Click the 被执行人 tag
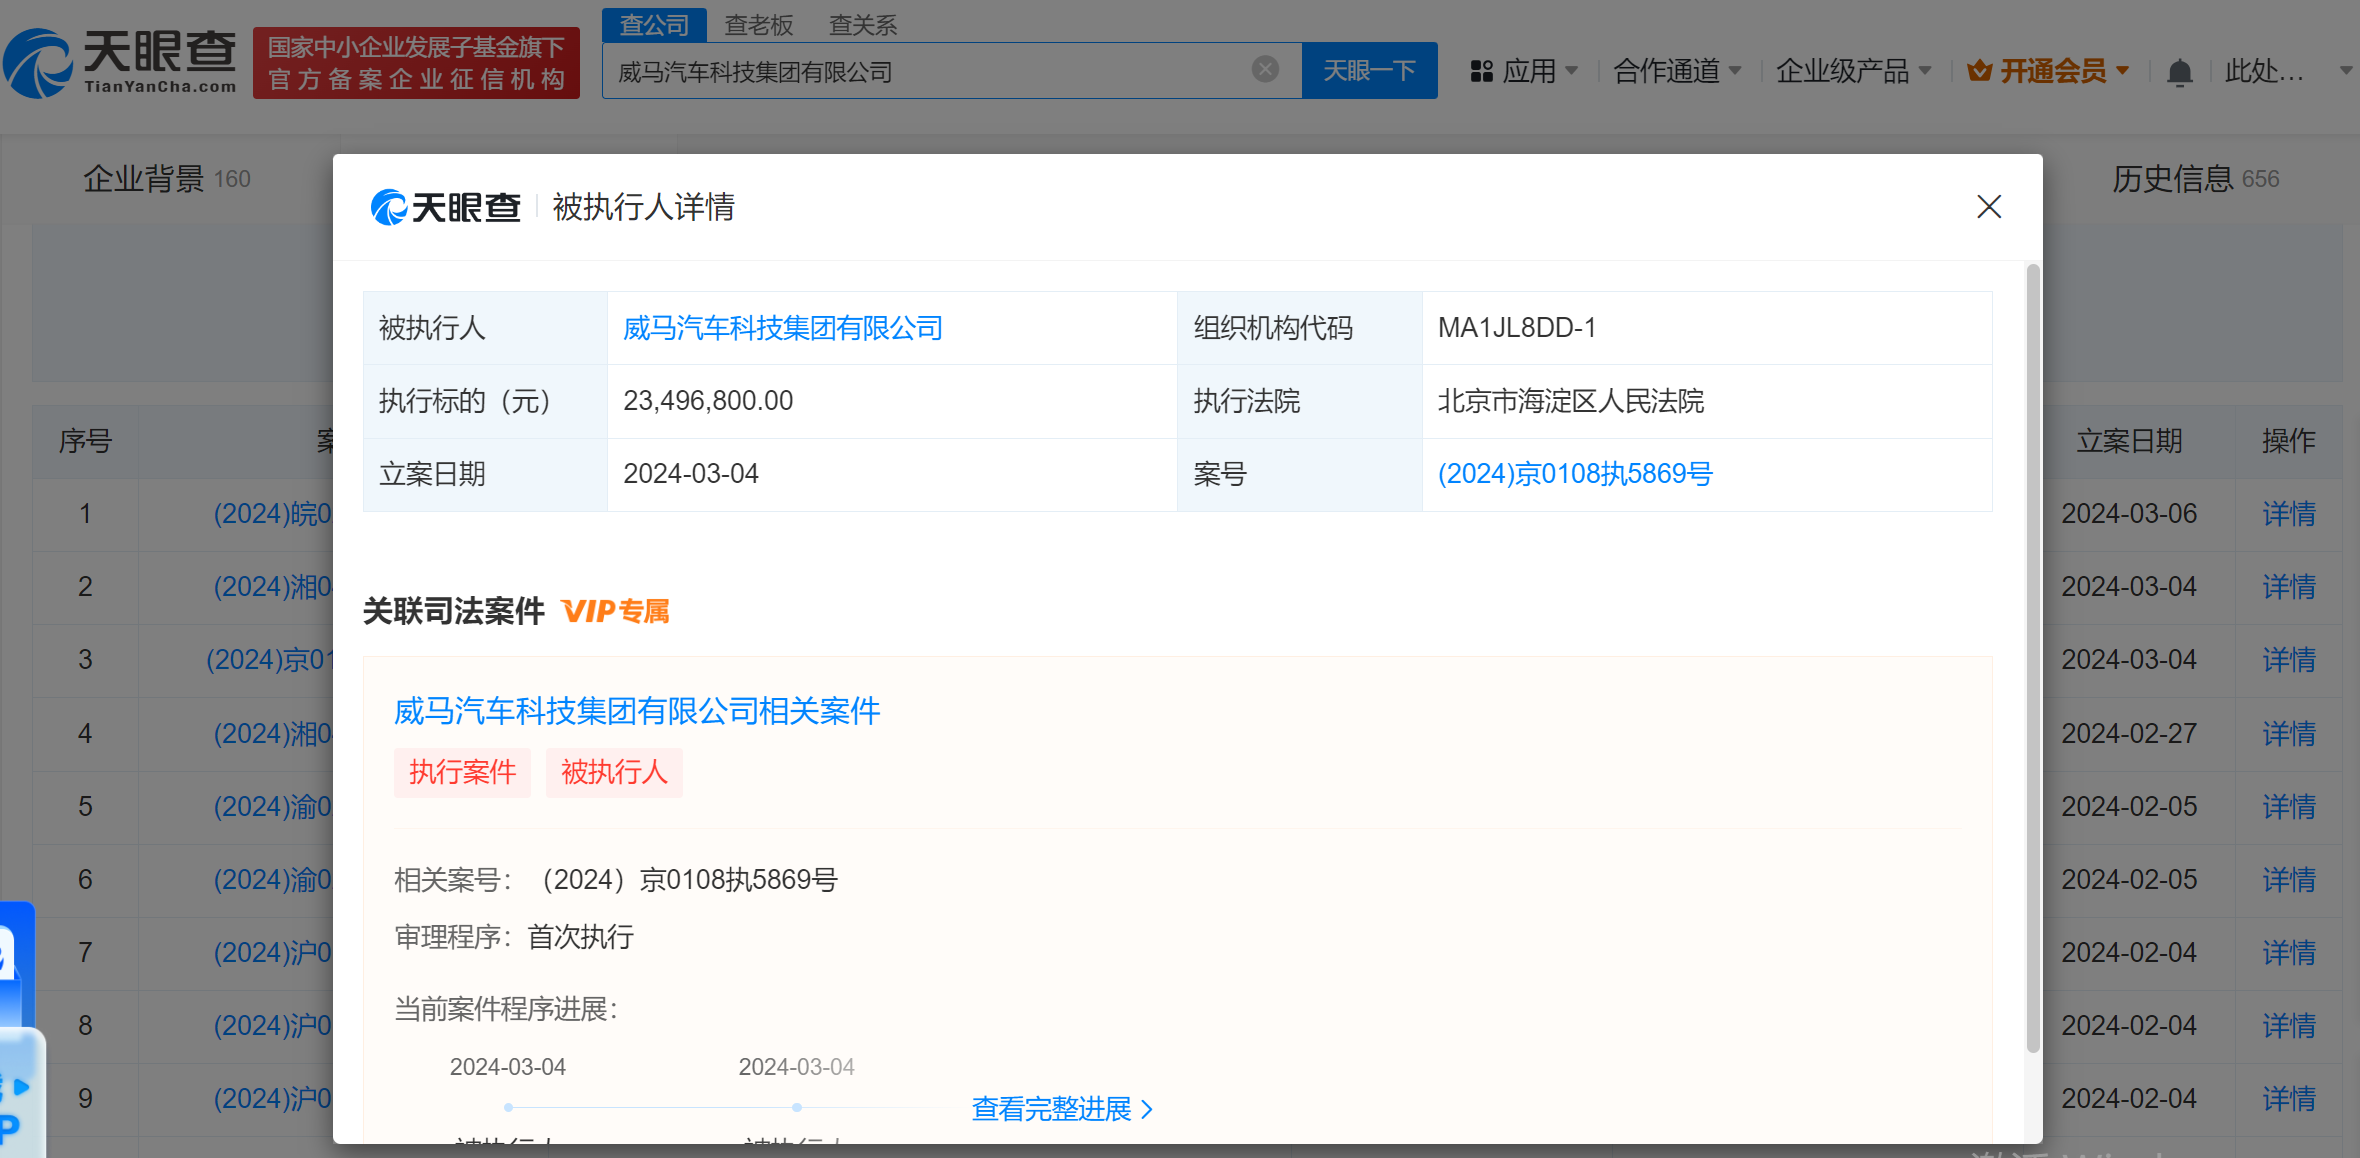The width and height of the screenshot is (2360, 1158). click(x=614, y=772)
